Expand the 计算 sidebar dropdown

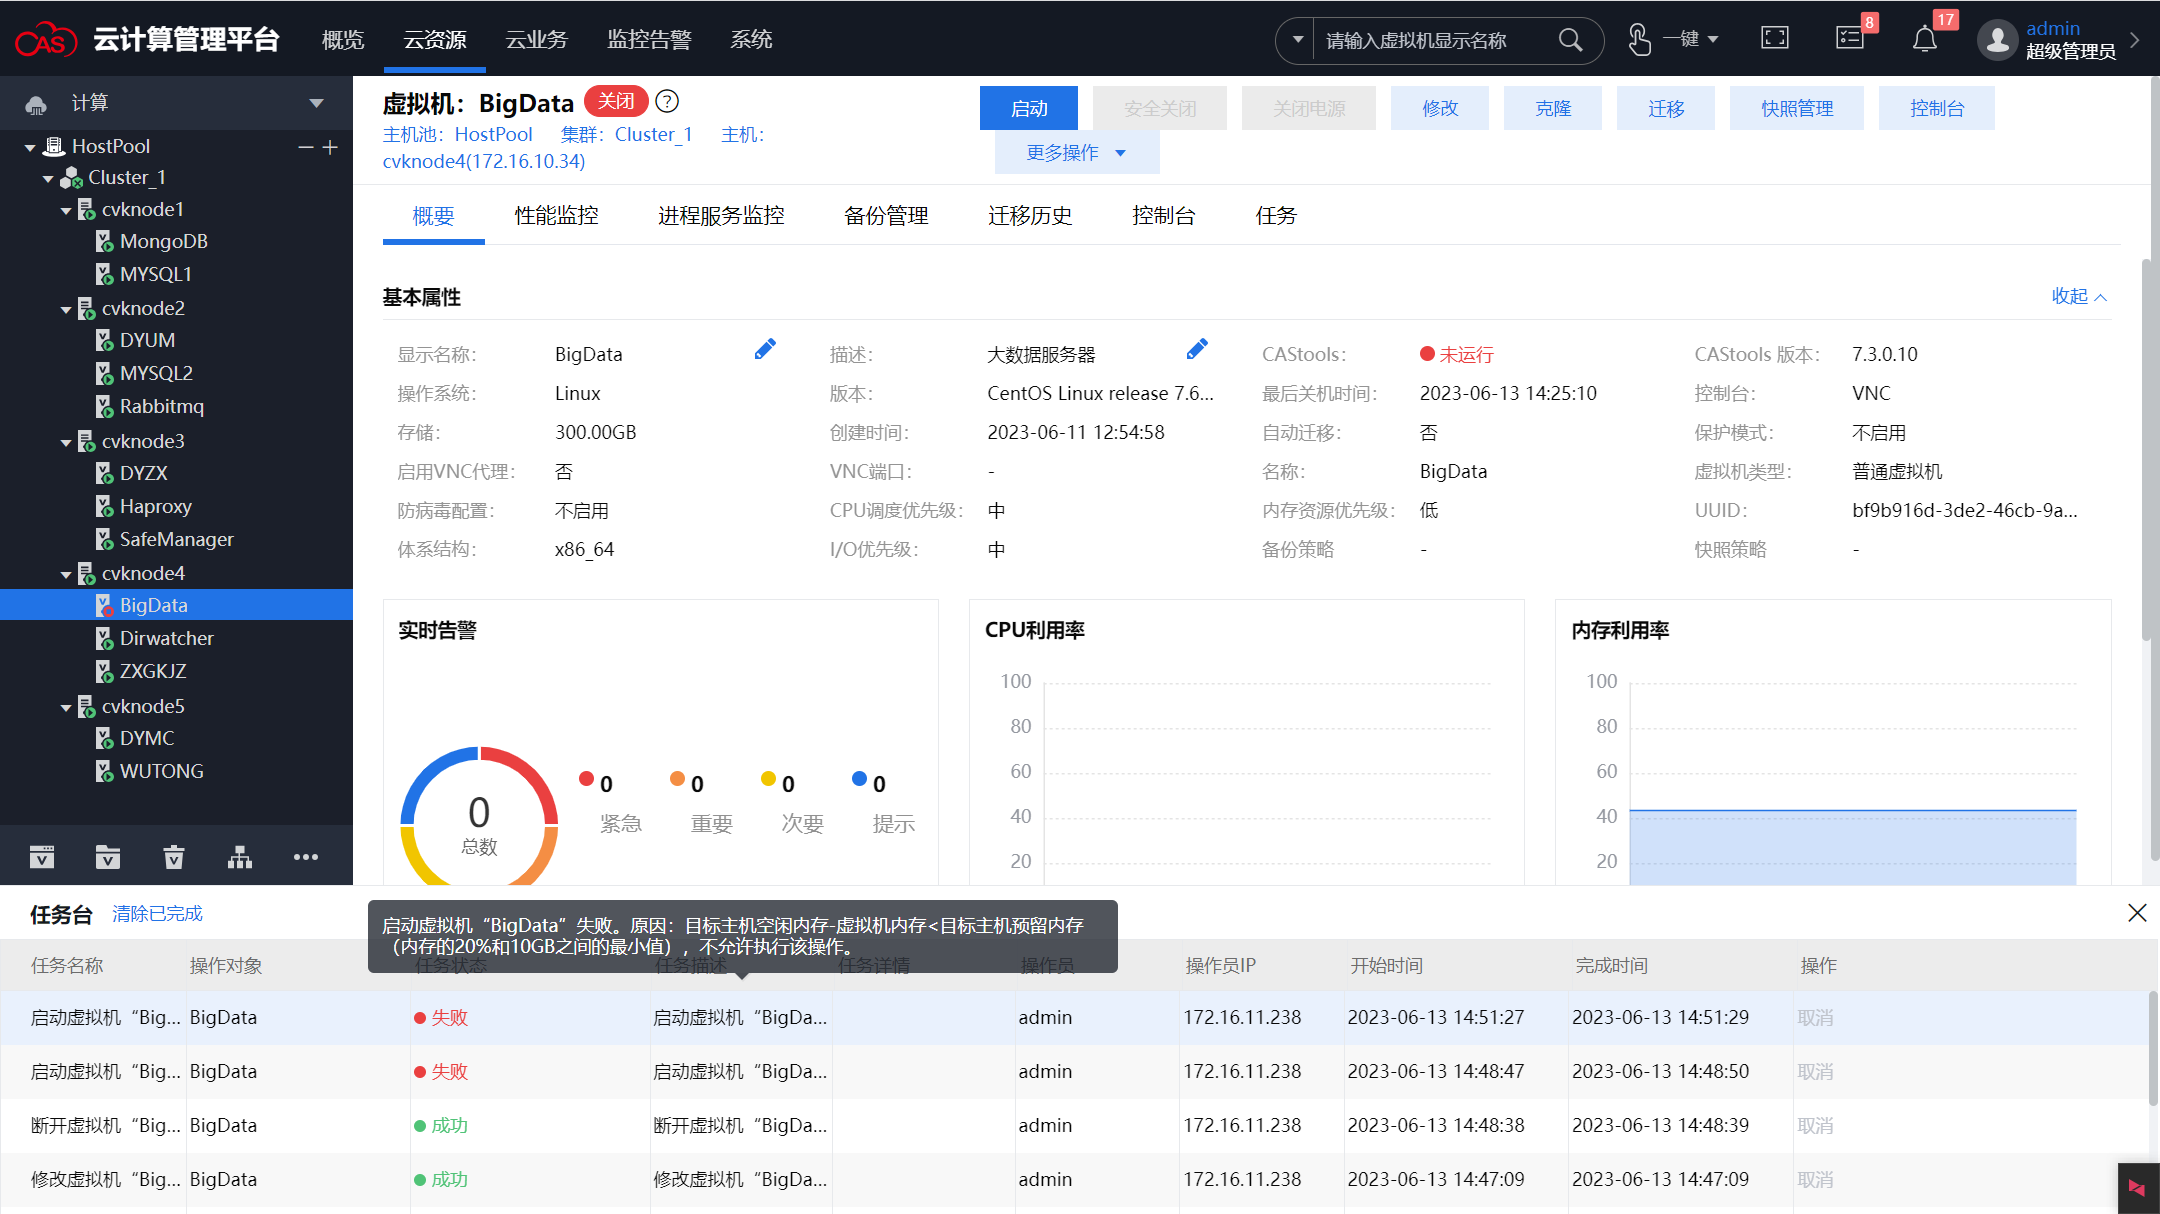(316, 103)
